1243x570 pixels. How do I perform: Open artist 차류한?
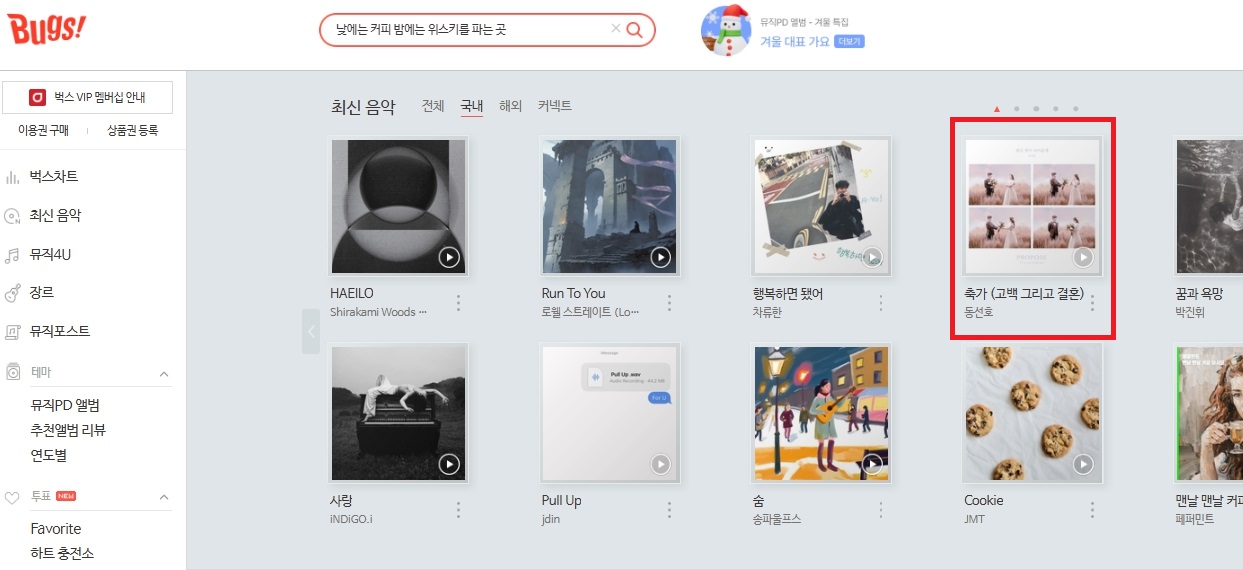pyautogui.click(x=767, y=312)
